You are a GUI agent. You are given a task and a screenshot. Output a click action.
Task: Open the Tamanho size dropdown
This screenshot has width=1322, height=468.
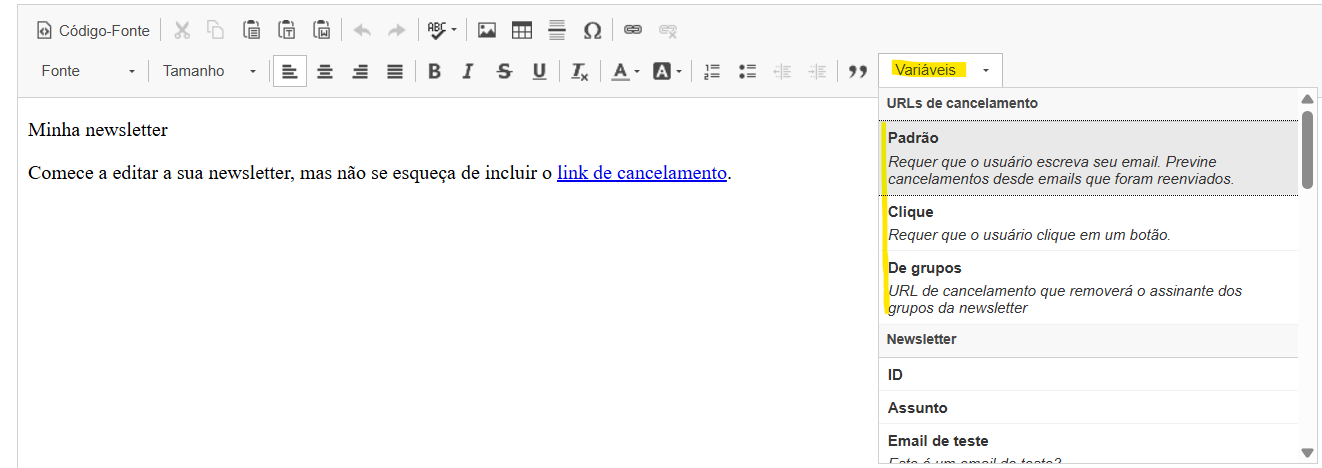tap(209, 71)
